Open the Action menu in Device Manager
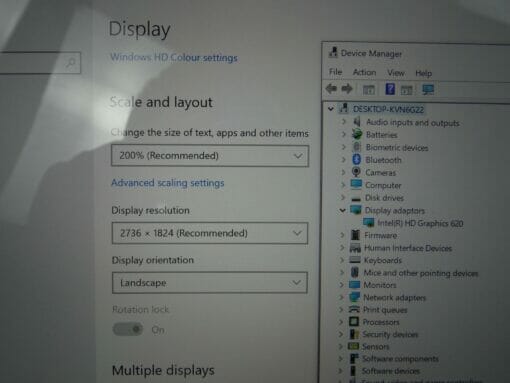Viewport: 510px width, 383px height. [364, 72]
